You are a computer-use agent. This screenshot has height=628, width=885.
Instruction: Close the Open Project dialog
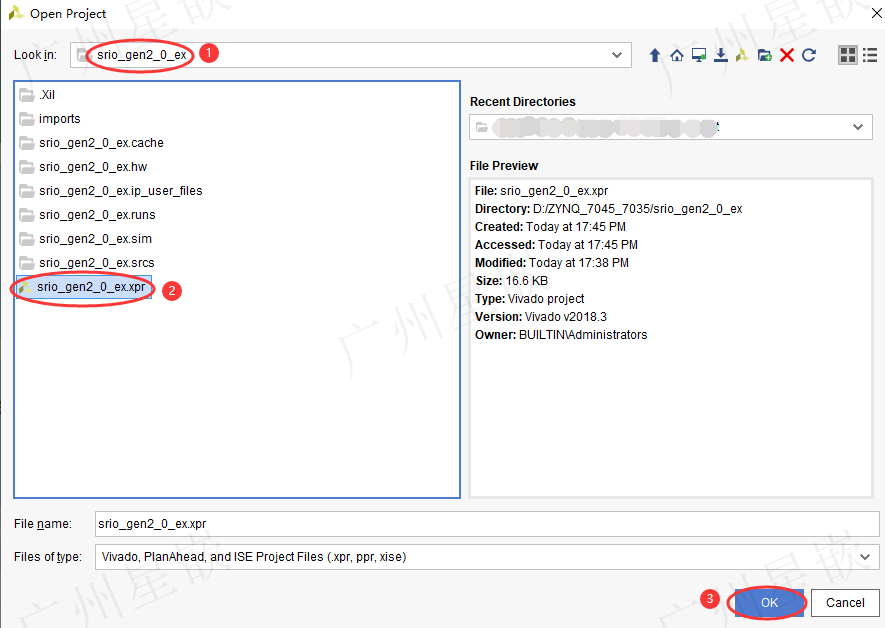point(877,12)
